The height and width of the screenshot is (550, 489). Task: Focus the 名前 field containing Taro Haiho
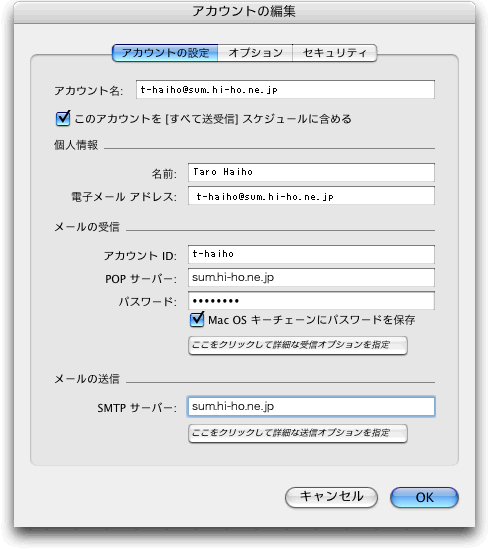(x=311, y=172)
